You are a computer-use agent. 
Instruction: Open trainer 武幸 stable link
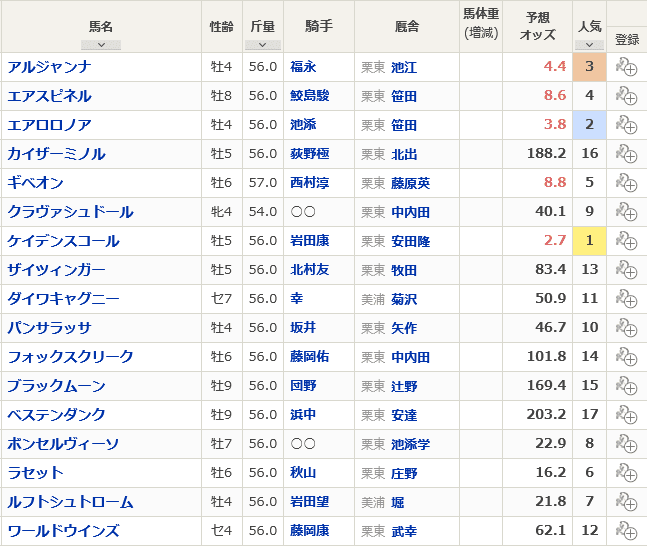(x=404, y=531)
